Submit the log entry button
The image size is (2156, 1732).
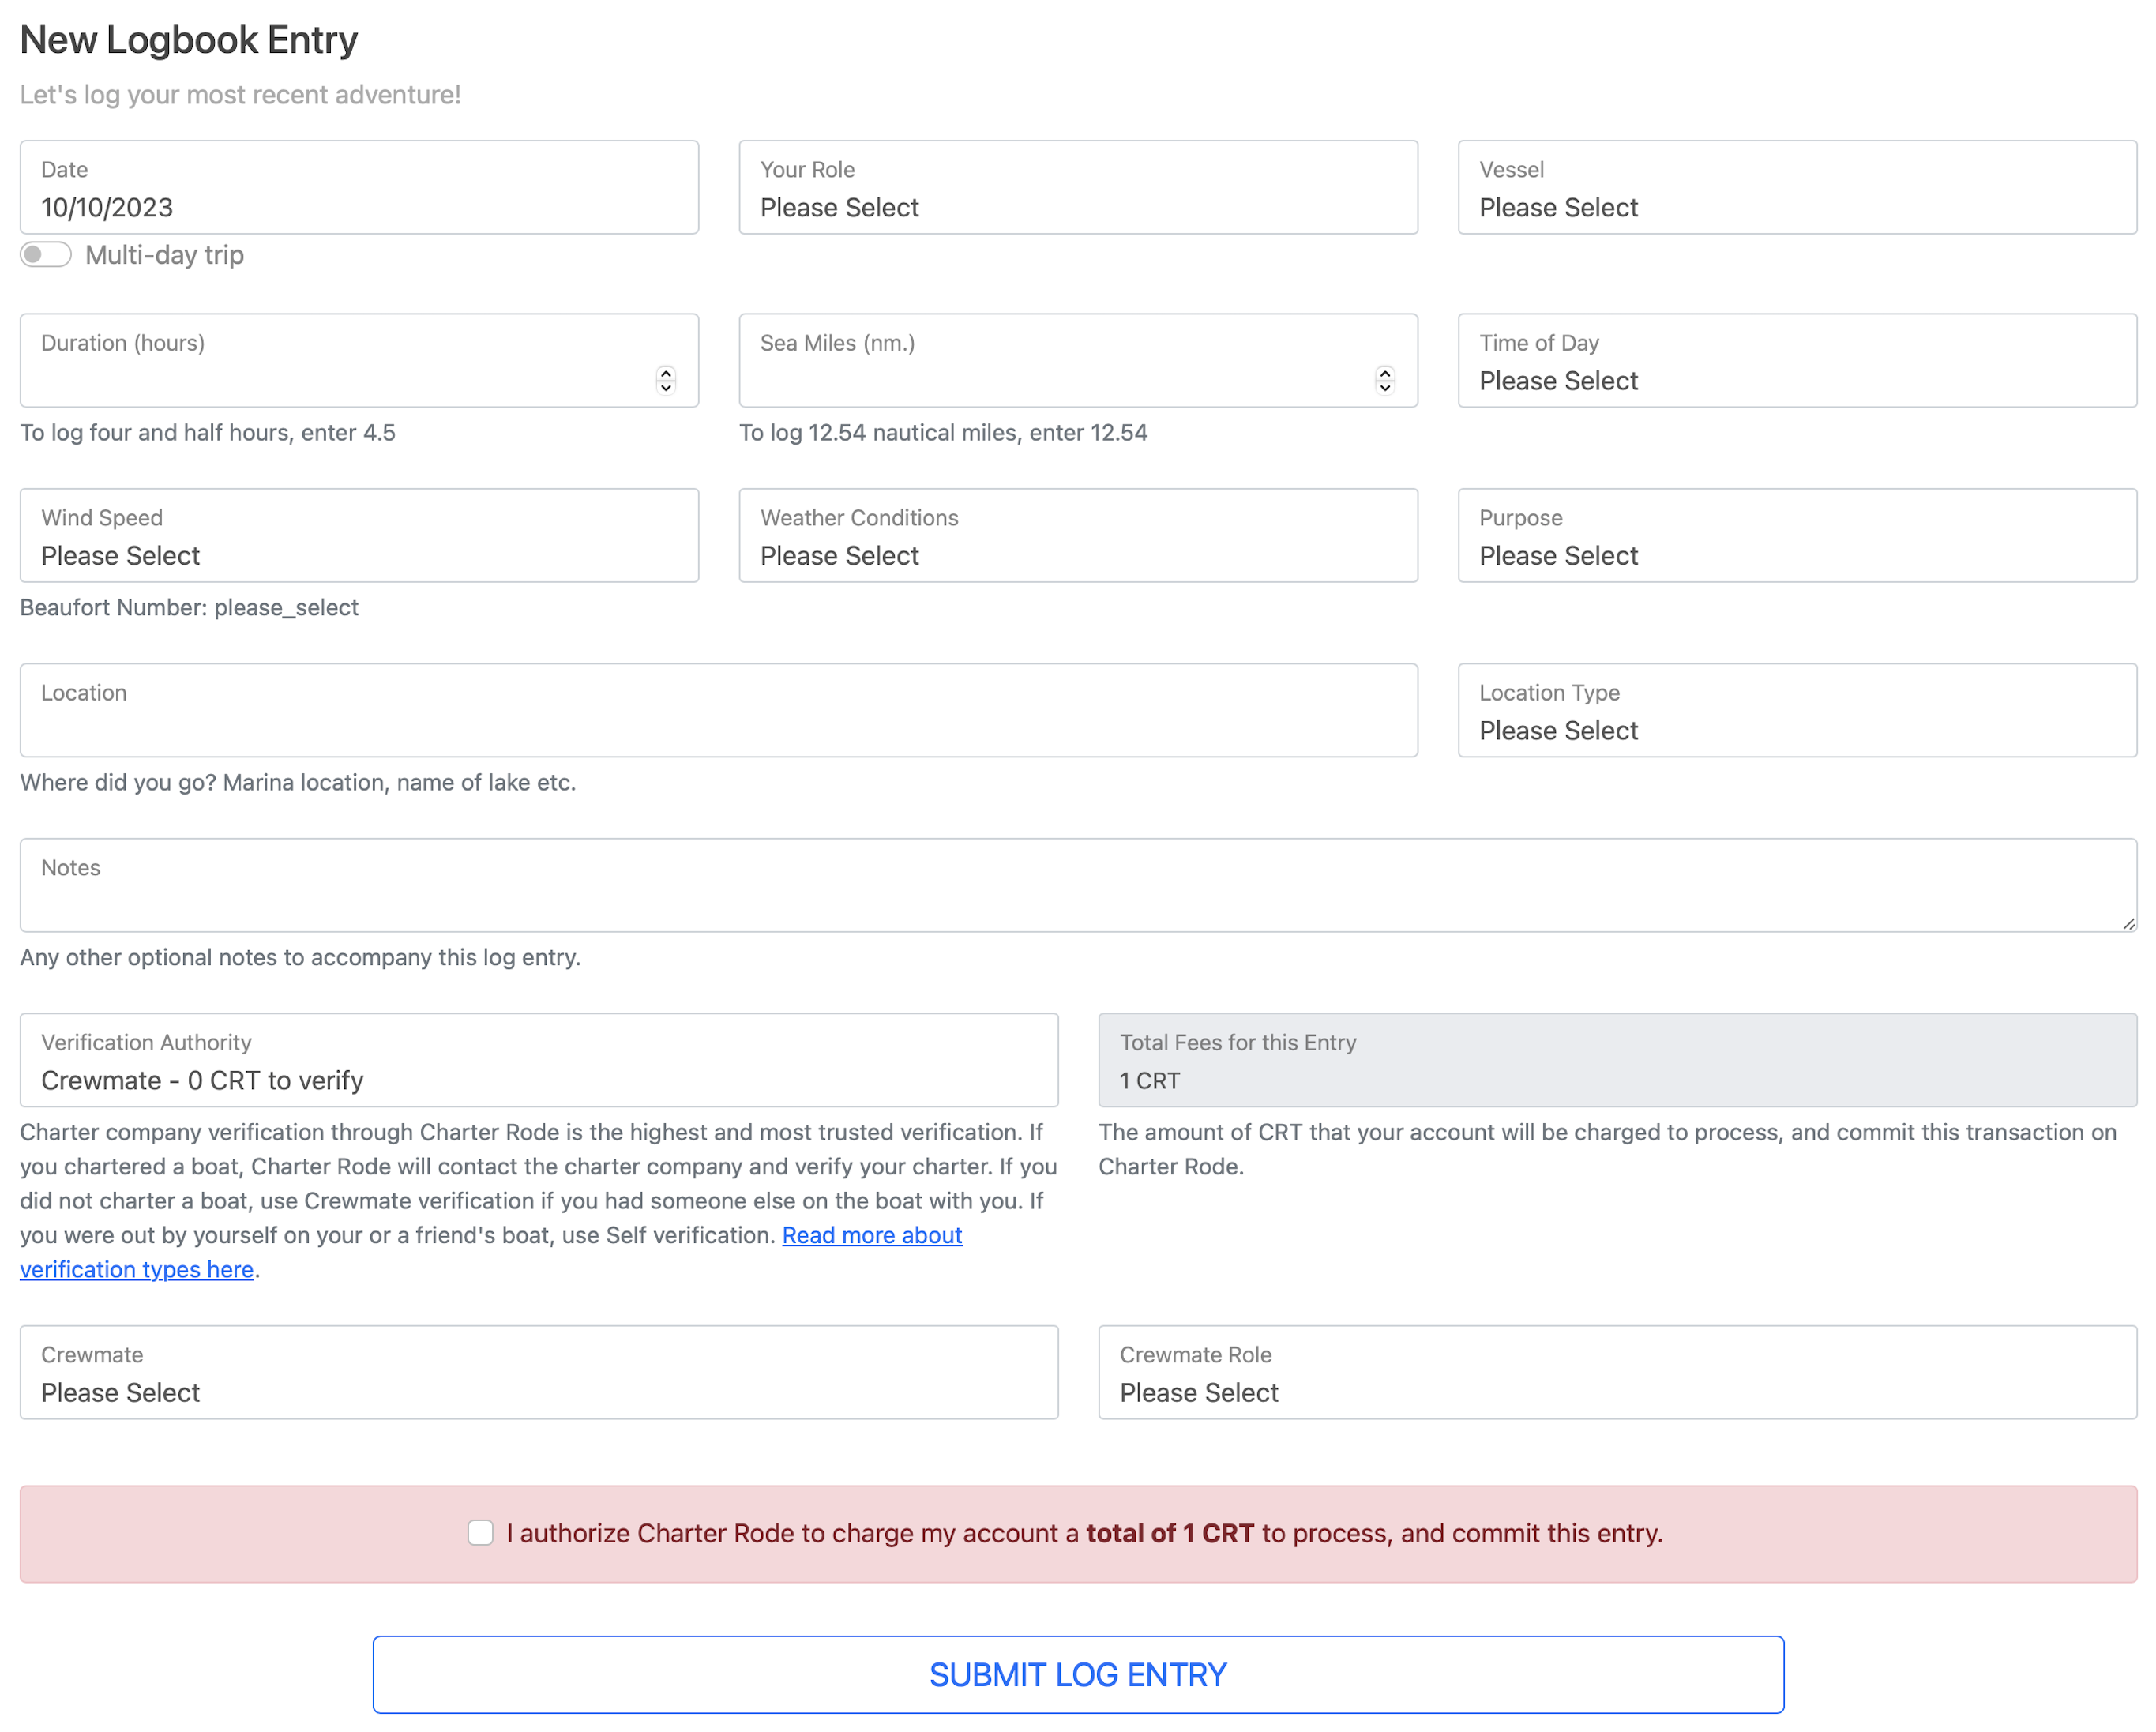1078,1674
